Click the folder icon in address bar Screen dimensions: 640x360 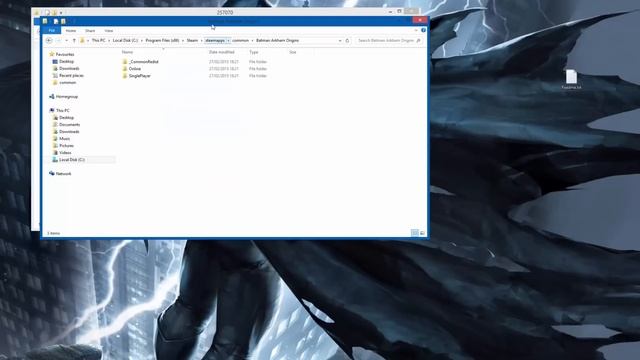(82, 40)
